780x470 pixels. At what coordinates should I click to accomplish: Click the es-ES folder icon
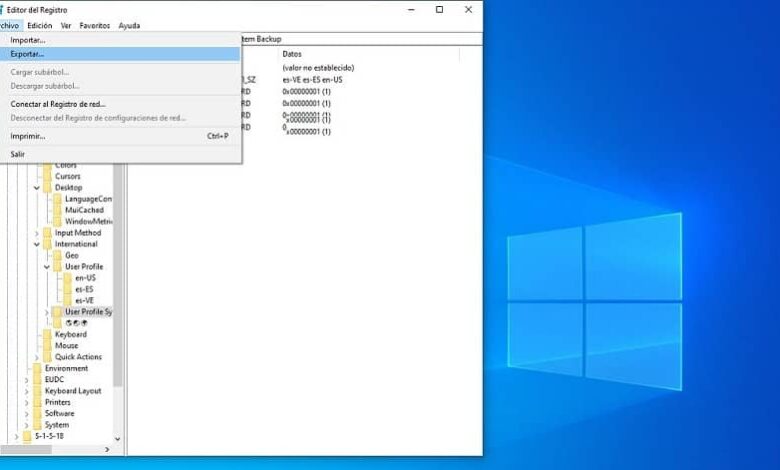pyautogui.click(x=68, y=289)
